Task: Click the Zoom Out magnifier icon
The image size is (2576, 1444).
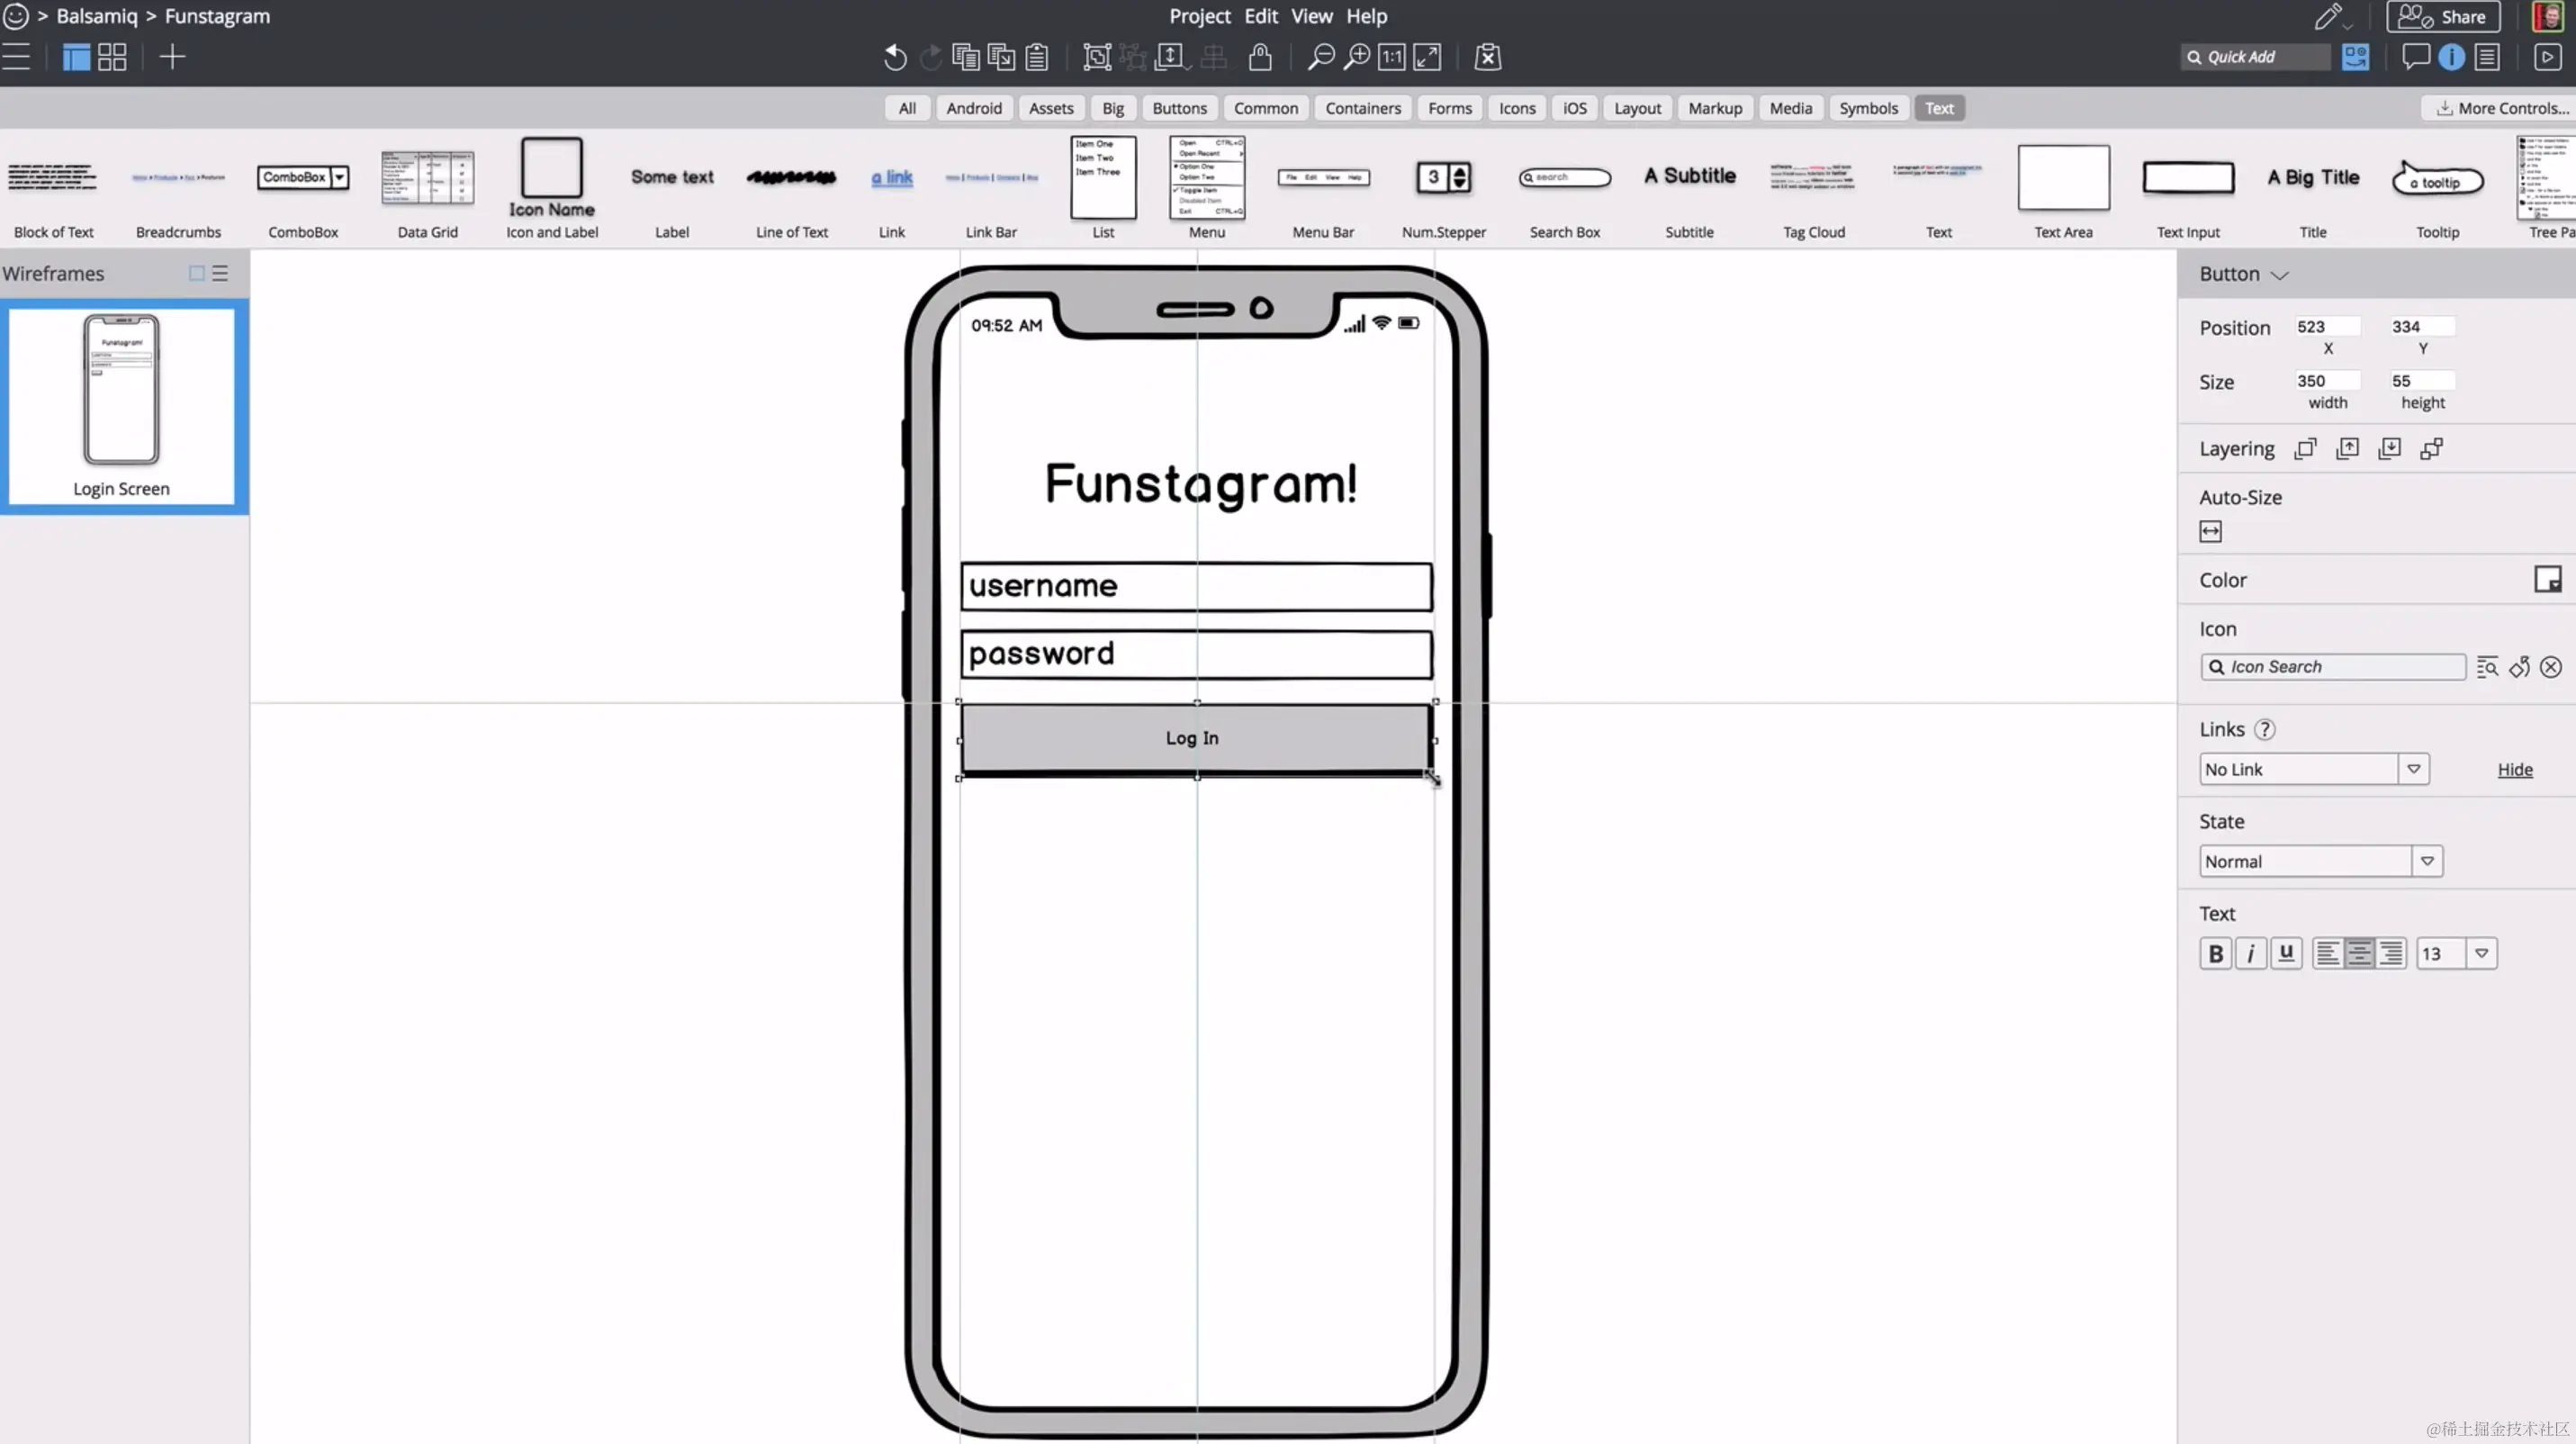Action: pos(1320,58)
